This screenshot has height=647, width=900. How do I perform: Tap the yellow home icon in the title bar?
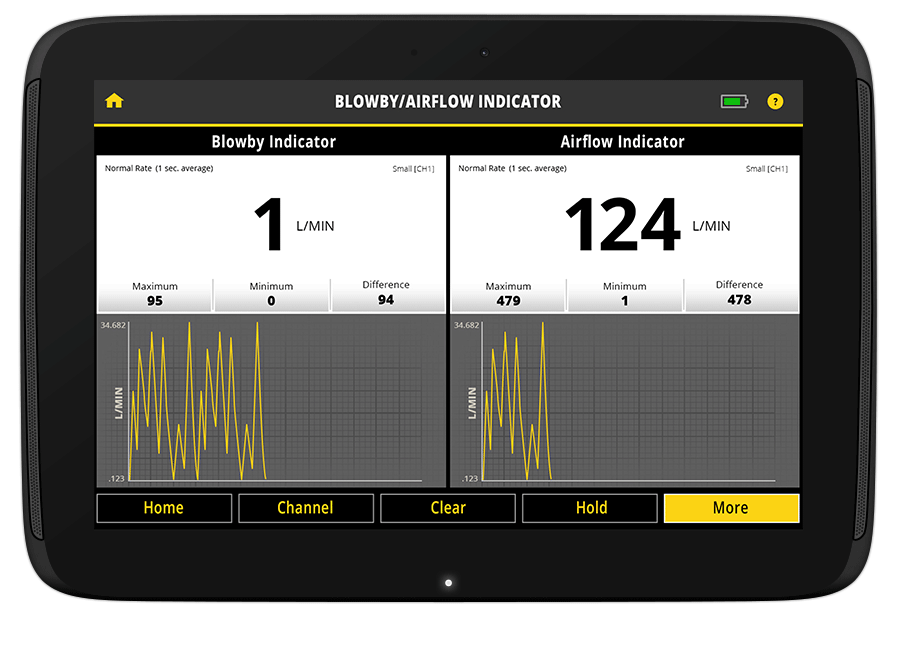click(x=114, y=101)
